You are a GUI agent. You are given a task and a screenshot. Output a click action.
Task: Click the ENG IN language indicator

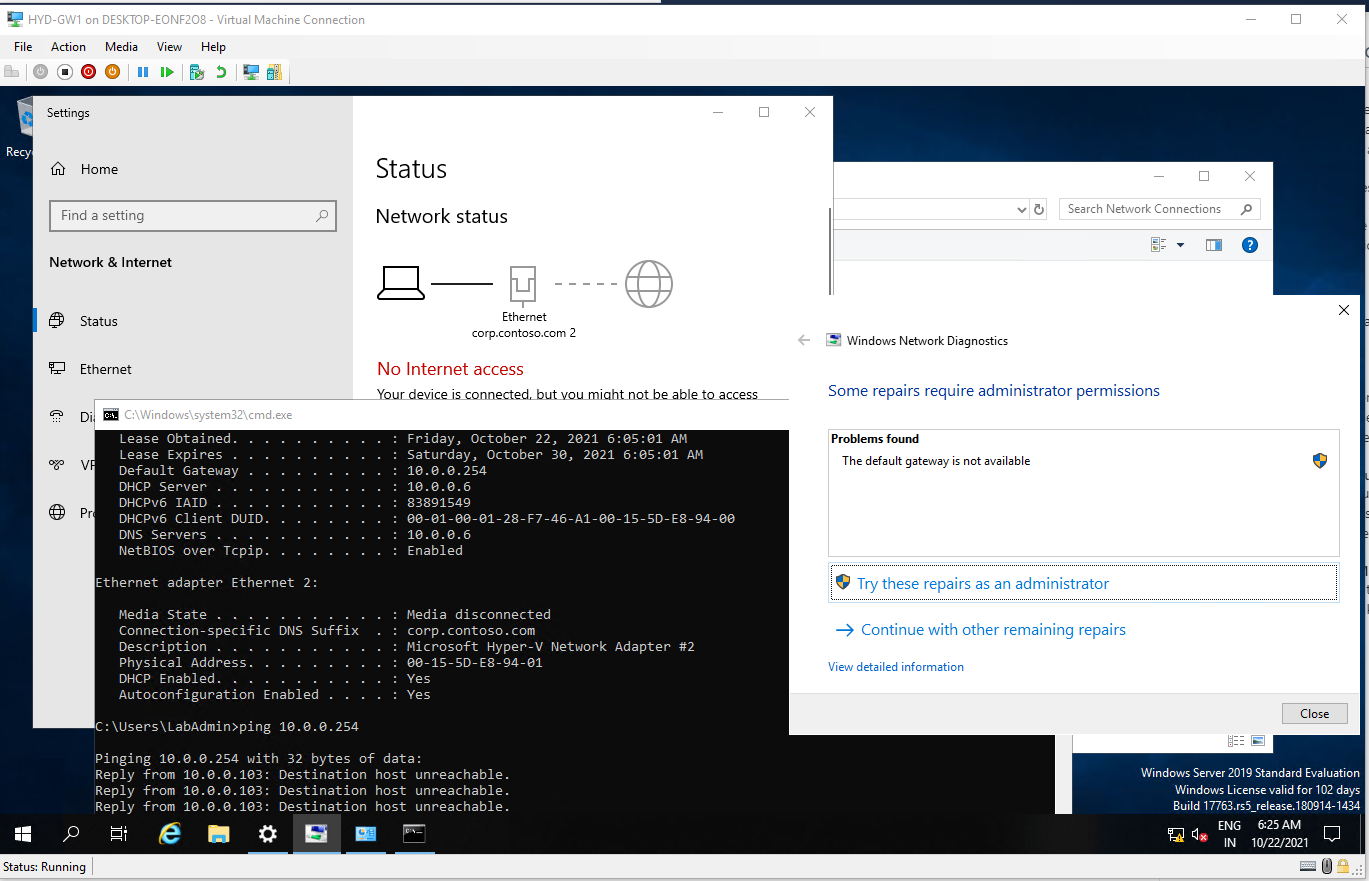tap(1230, 834)
